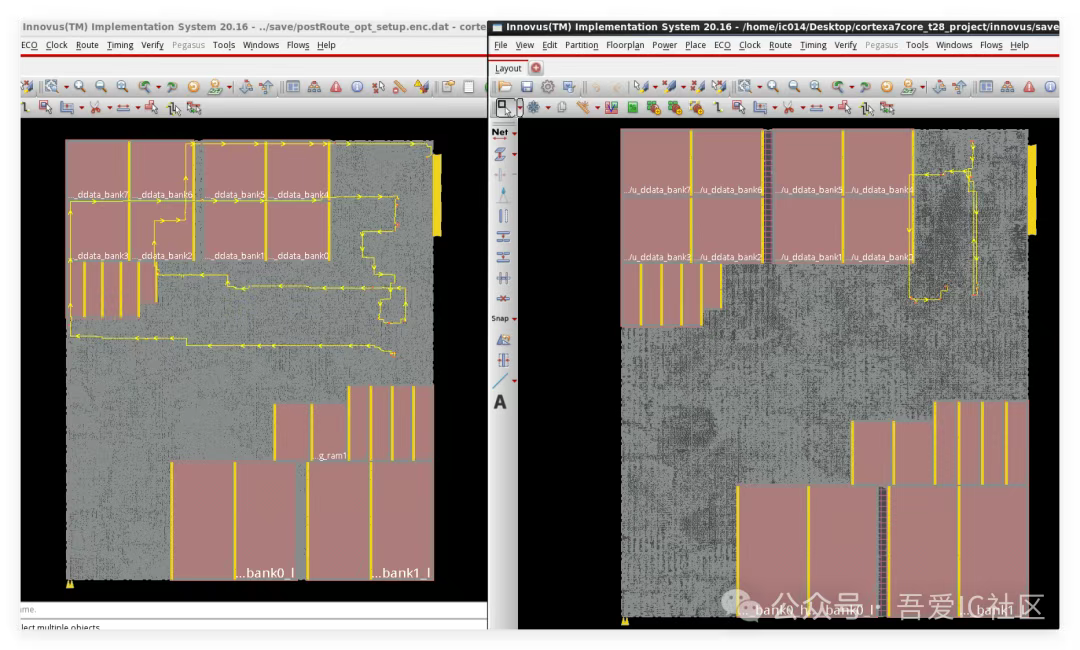Viewport: 1080px width, 650px height.
Task: Click orange Redraw icon in left window
Action: [194, 87]
